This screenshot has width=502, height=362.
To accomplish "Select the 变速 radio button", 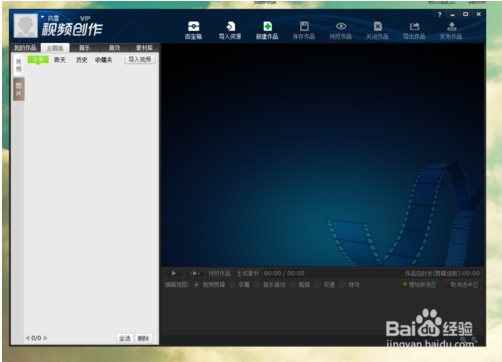I will point(318,285).
